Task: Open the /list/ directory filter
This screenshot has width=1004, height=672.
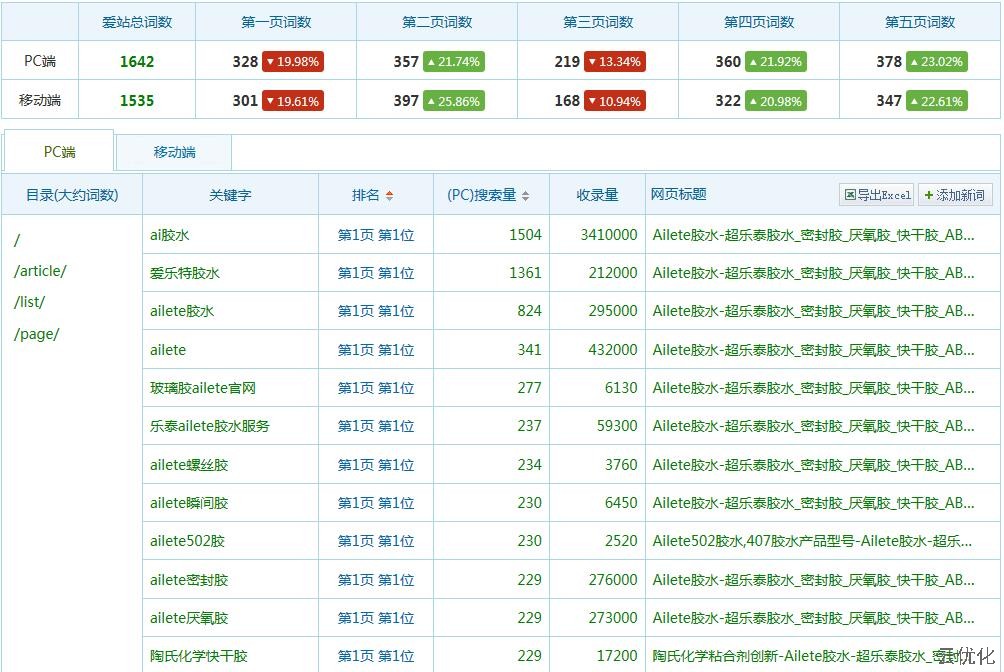Action: (x=29, y=302)
